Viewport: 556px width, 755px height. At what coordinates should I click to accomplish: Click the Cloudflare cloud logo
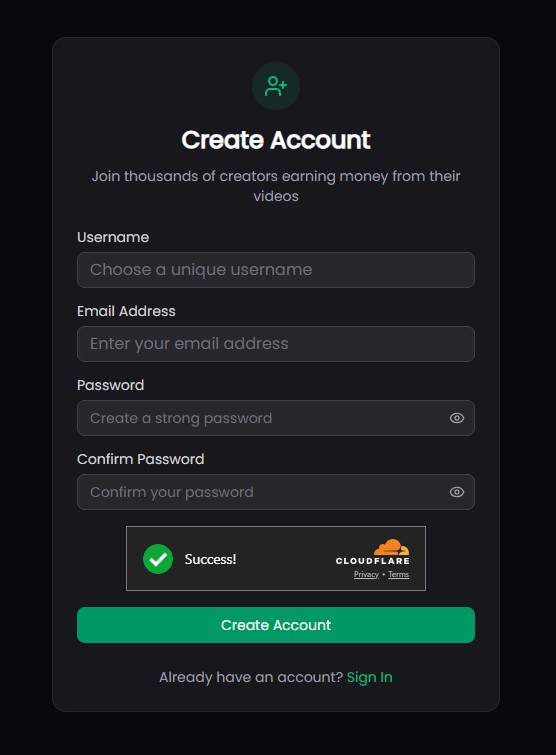391,547
